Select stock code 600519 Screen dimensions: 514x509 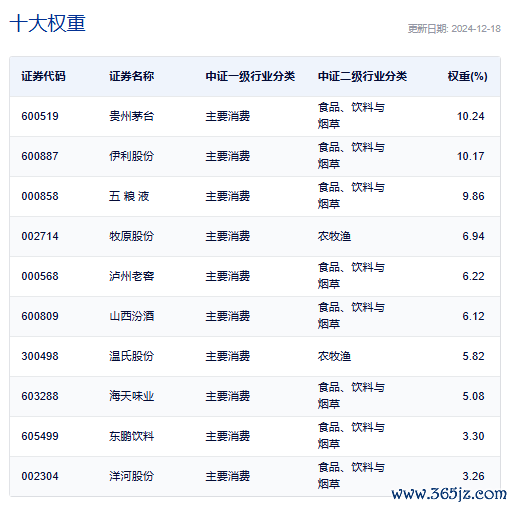click(40, 116)
